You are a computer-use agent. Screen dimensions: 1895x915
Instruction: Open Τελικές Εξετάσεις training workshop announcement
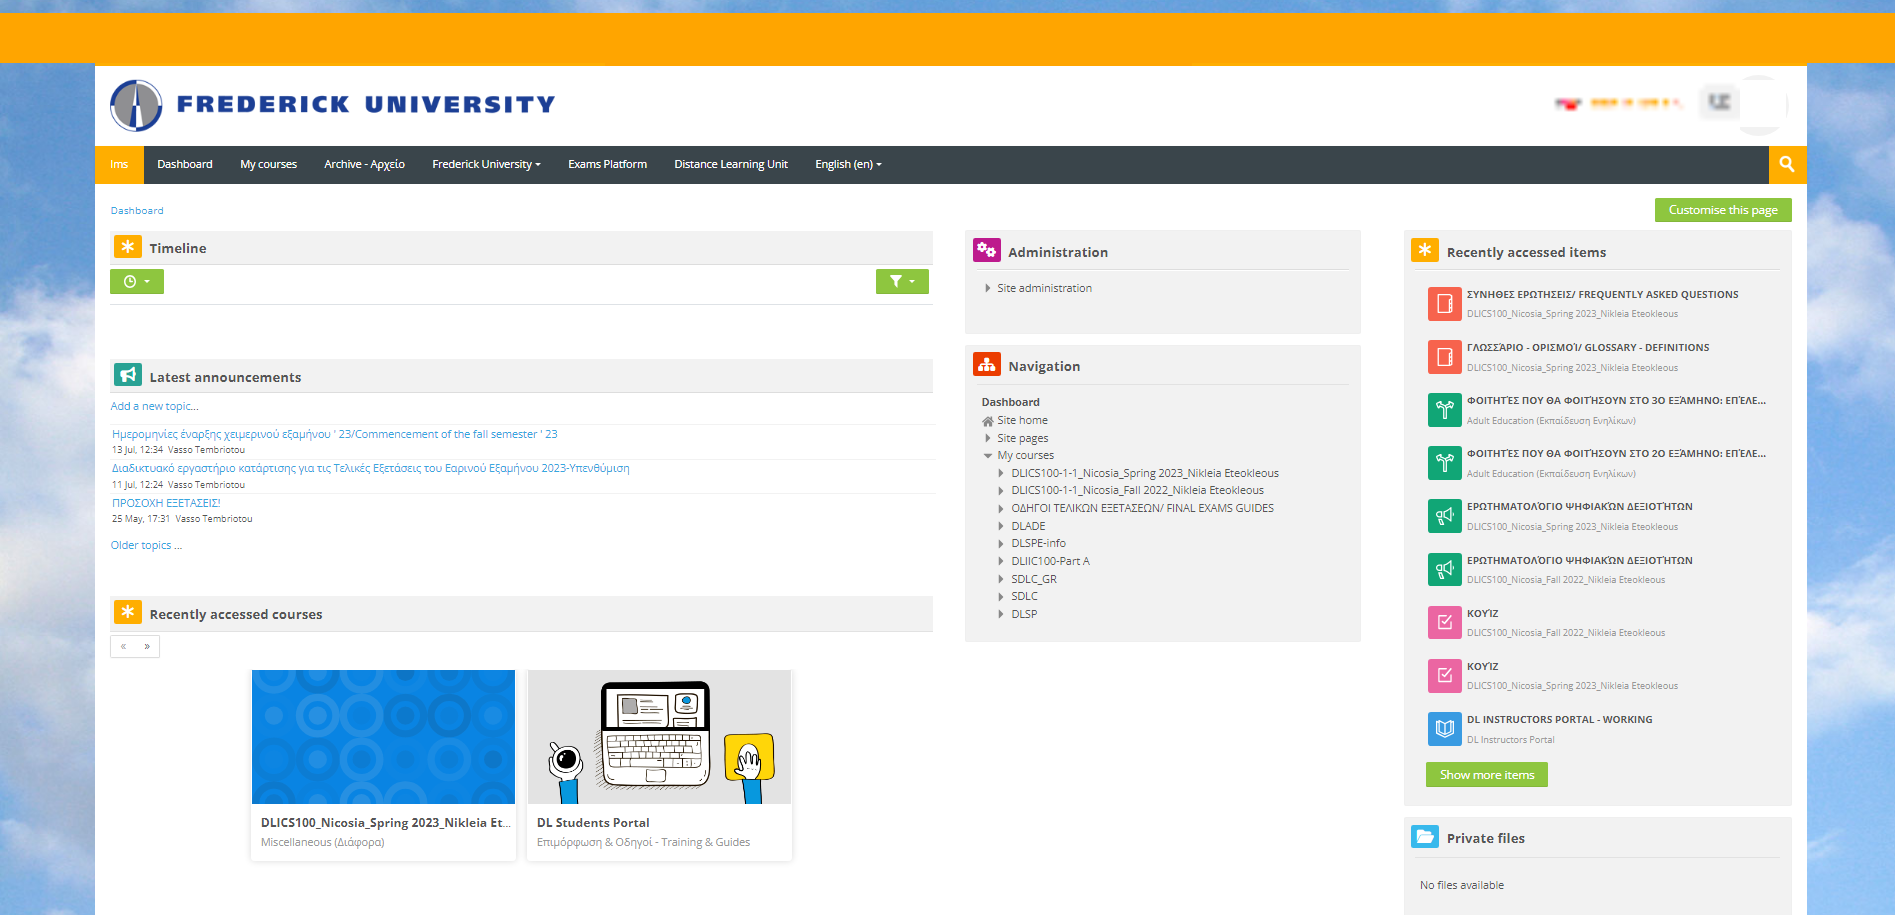tap(371, 468)
